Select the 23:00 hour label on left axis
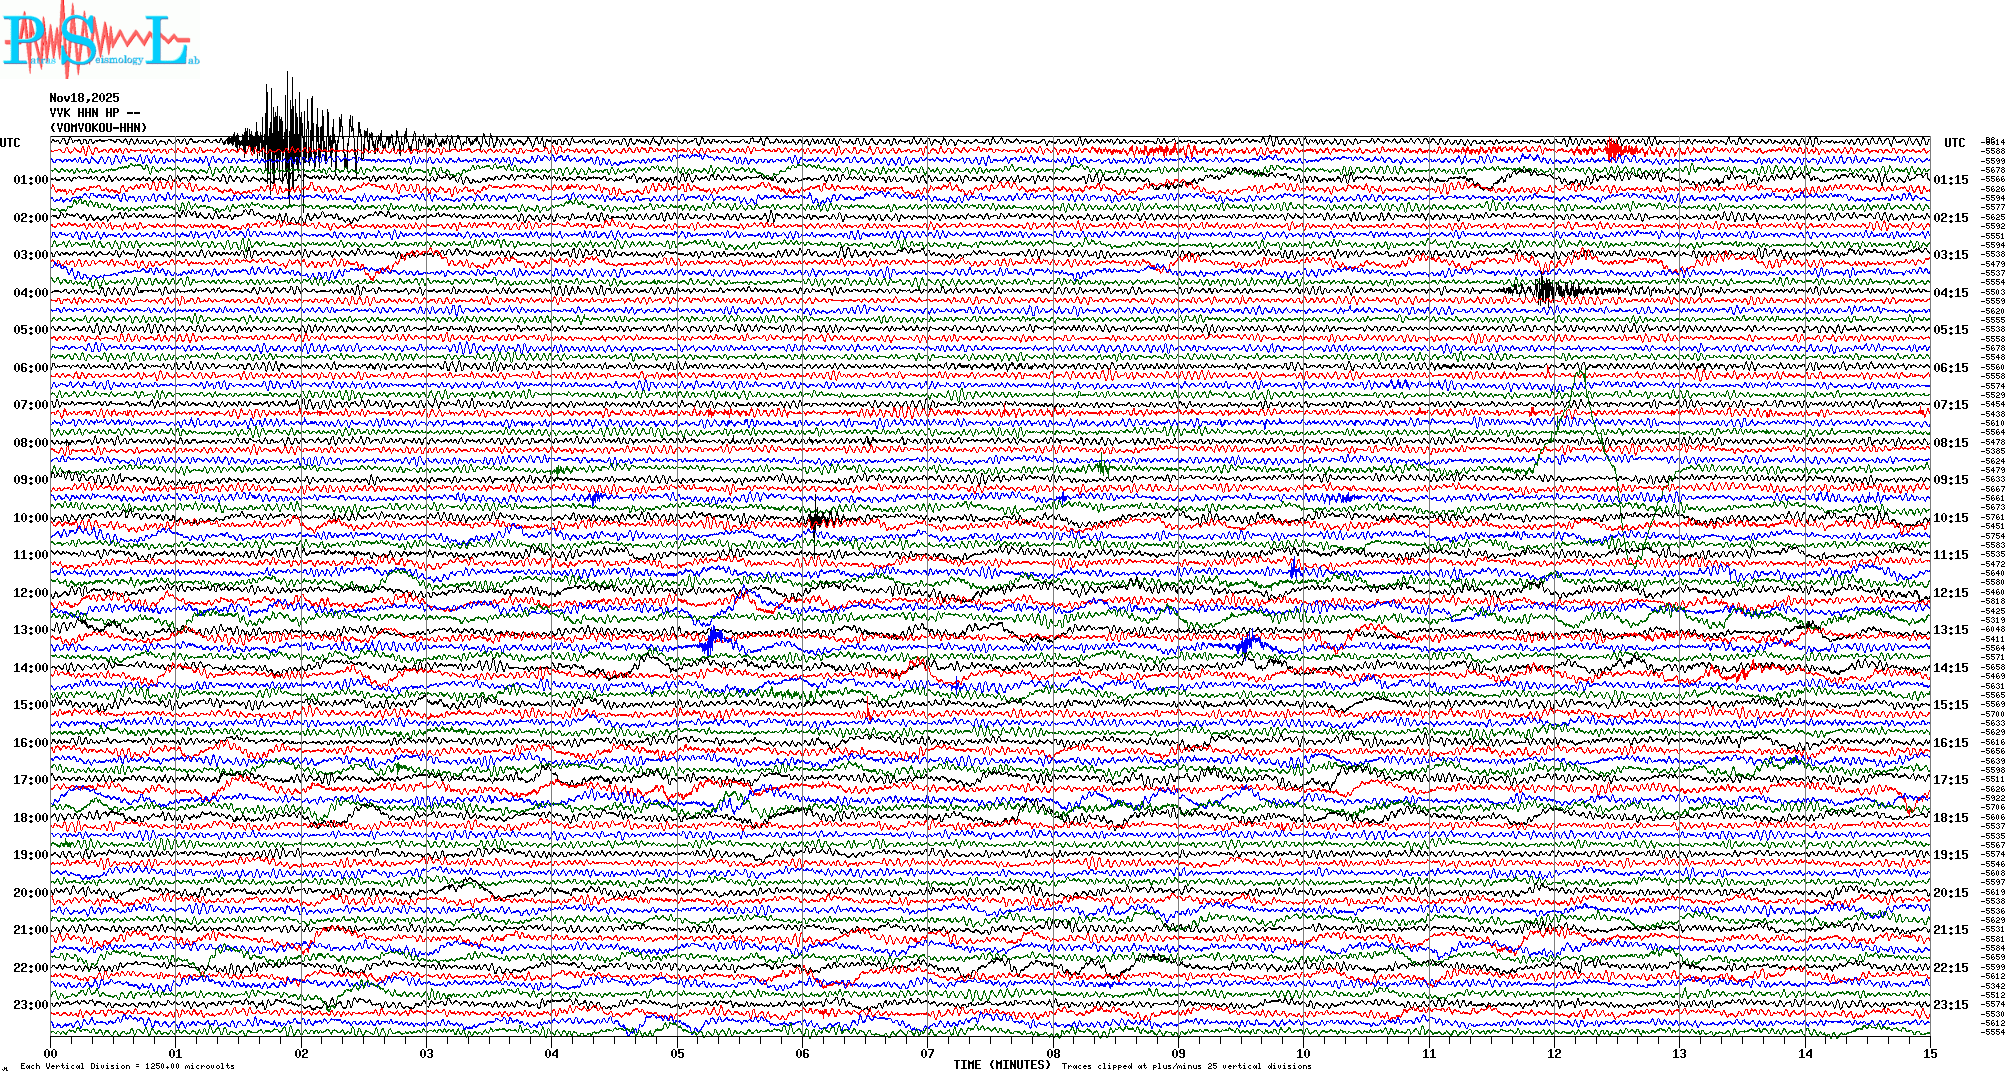The height and width of the screenshot is (1080, 2010). click(x=30, y=1005)
